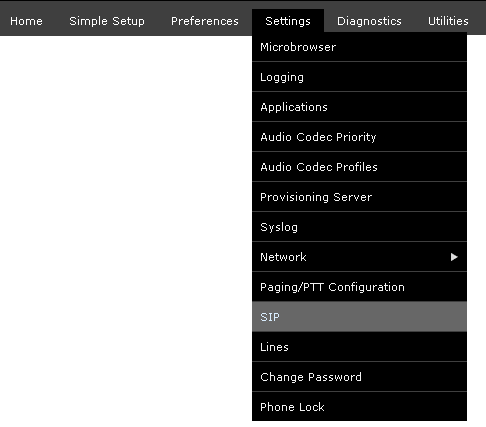Screen dimensions: 486x427
Task: Open Paging/PTT Configuration
Action: pyautogui.click(x=359, y=287)
